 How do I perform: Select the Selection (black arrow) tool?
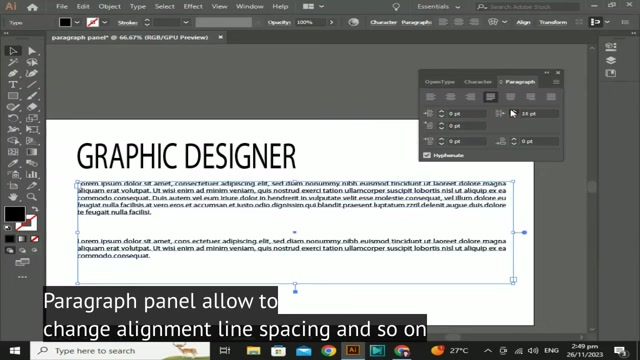13,51
